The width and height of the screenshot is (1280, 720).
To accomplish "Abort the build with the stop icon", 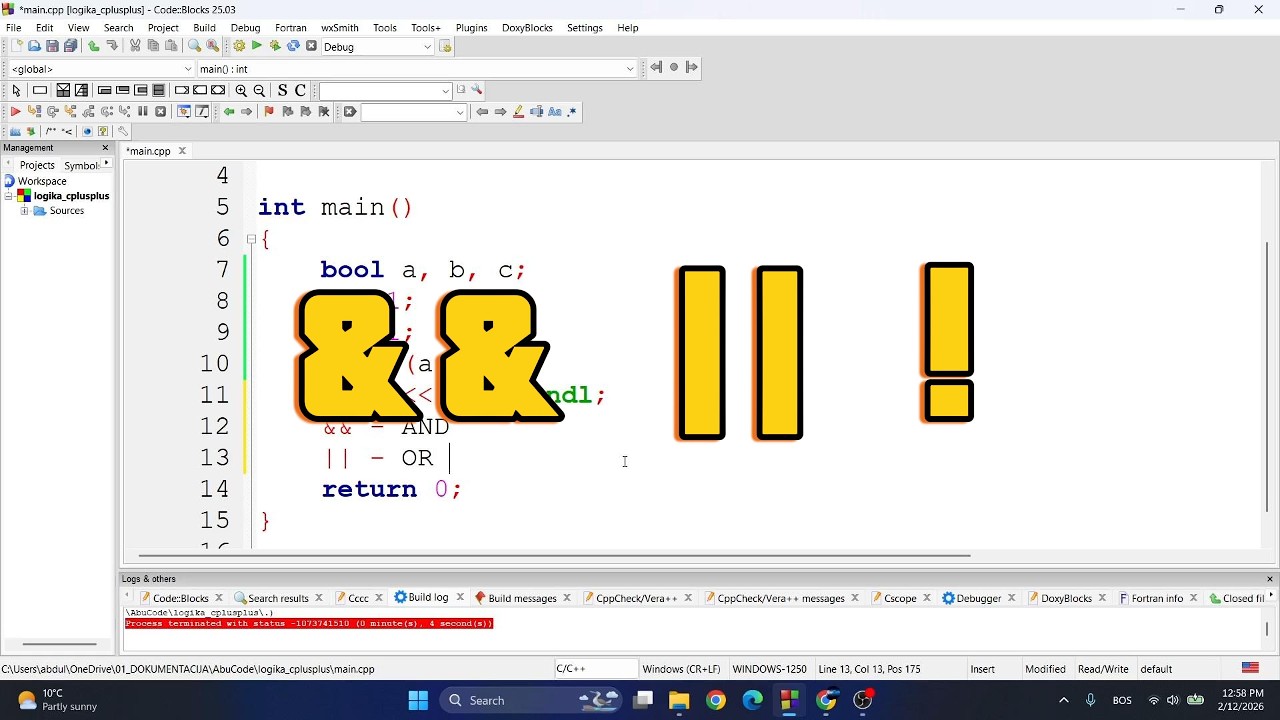I will click(x=311, y=46).
